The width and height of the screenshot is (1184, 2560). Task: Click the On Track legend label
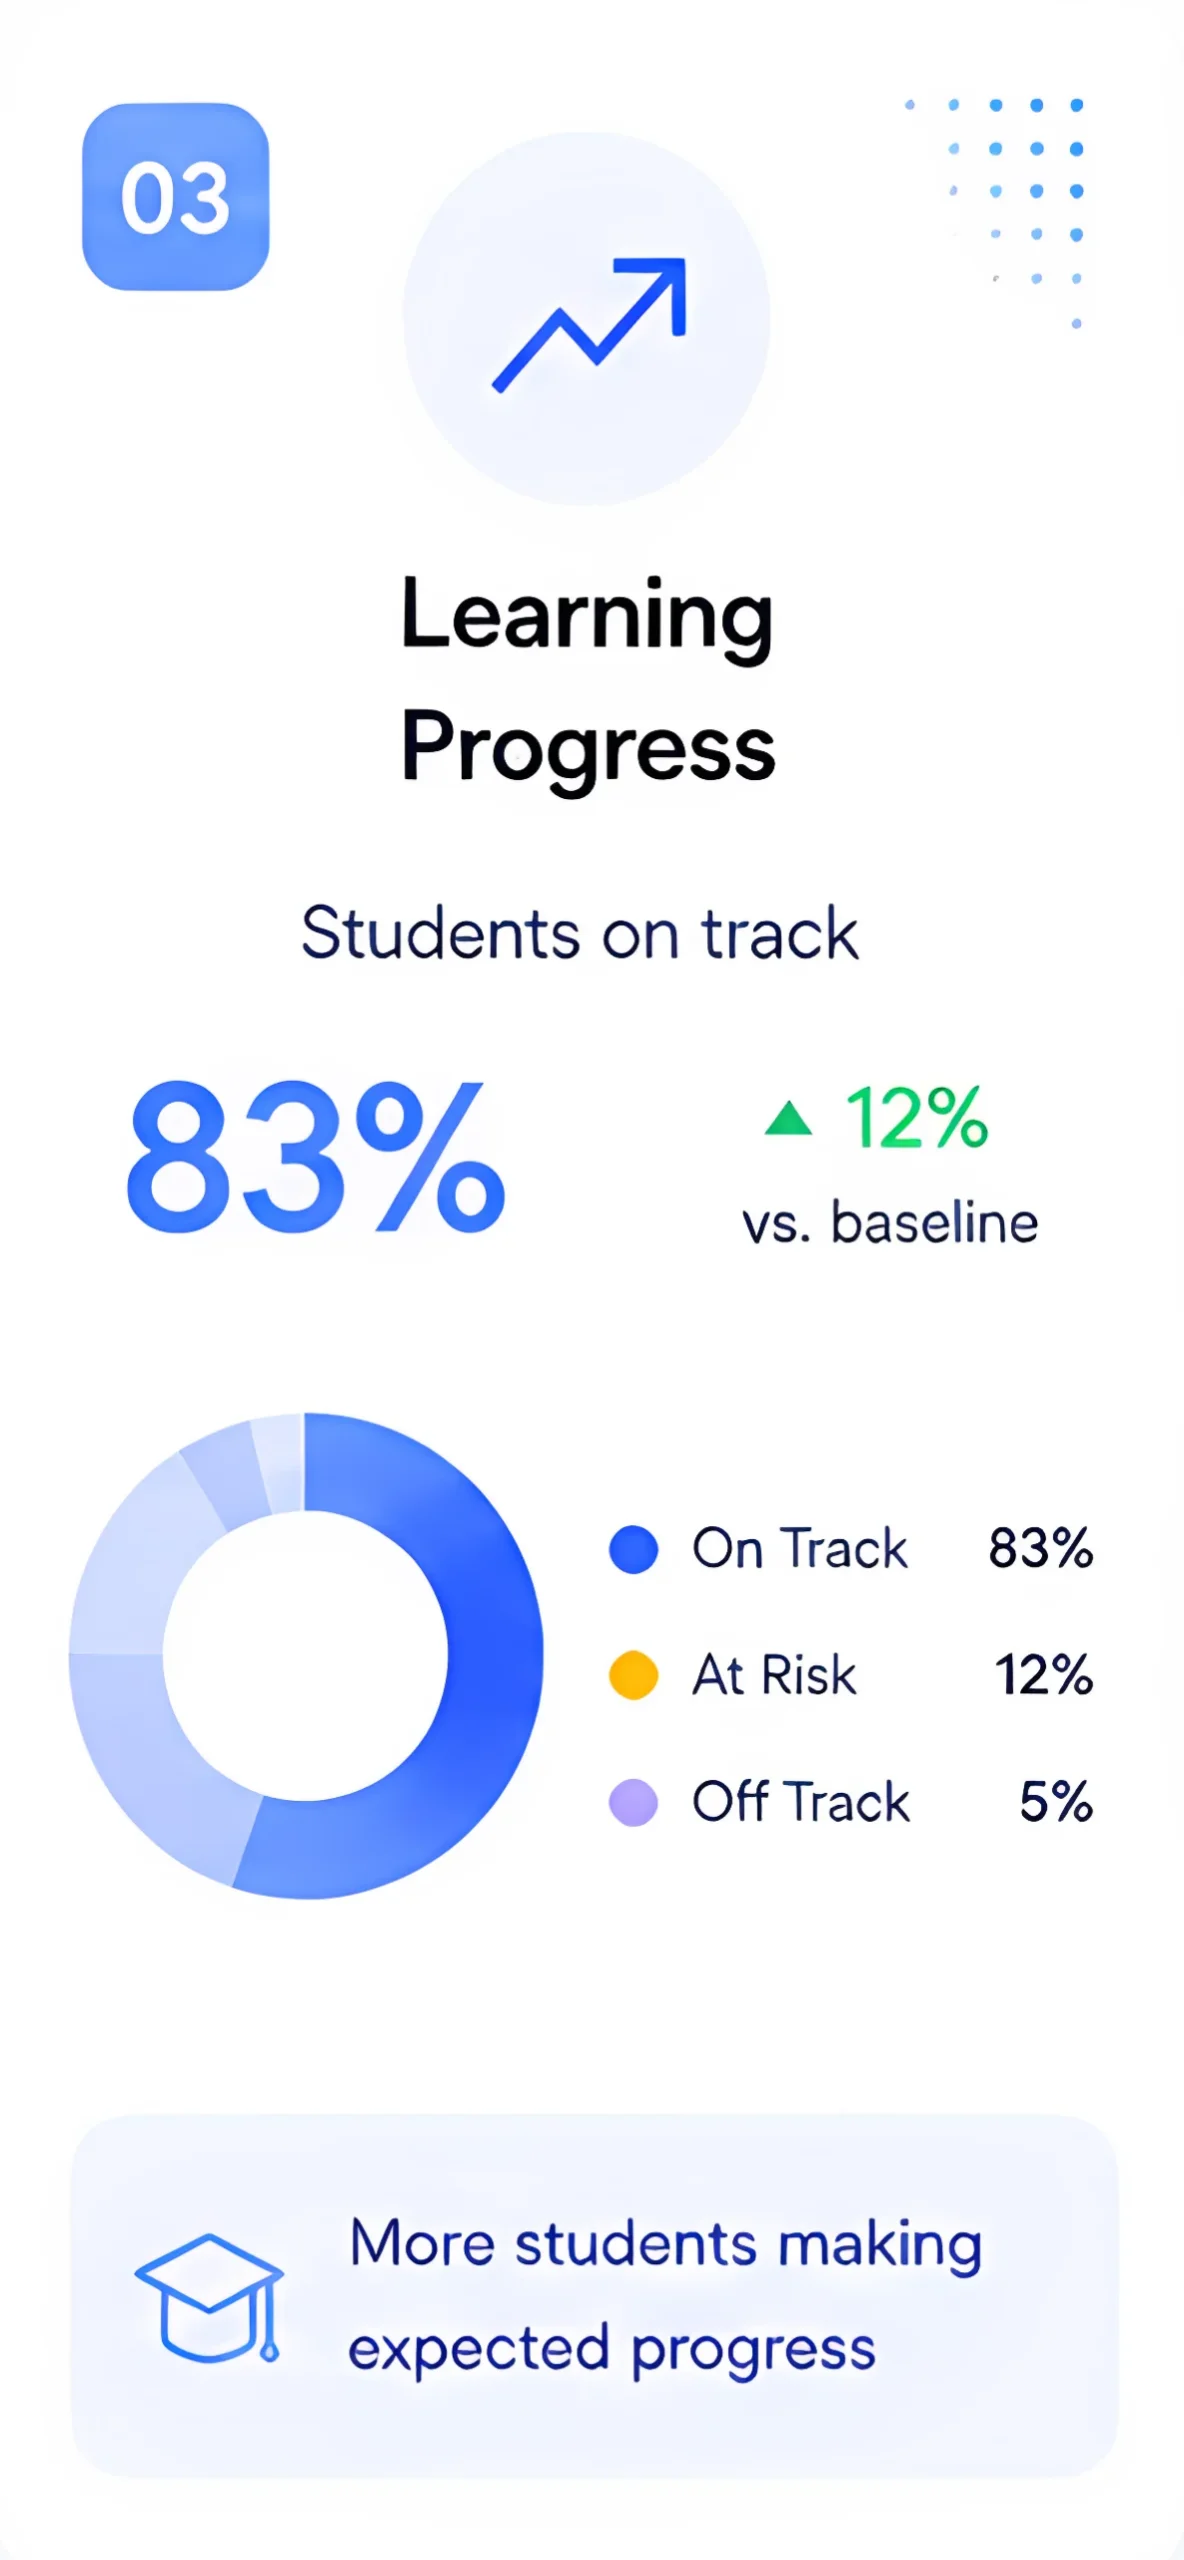point(800,1549)
